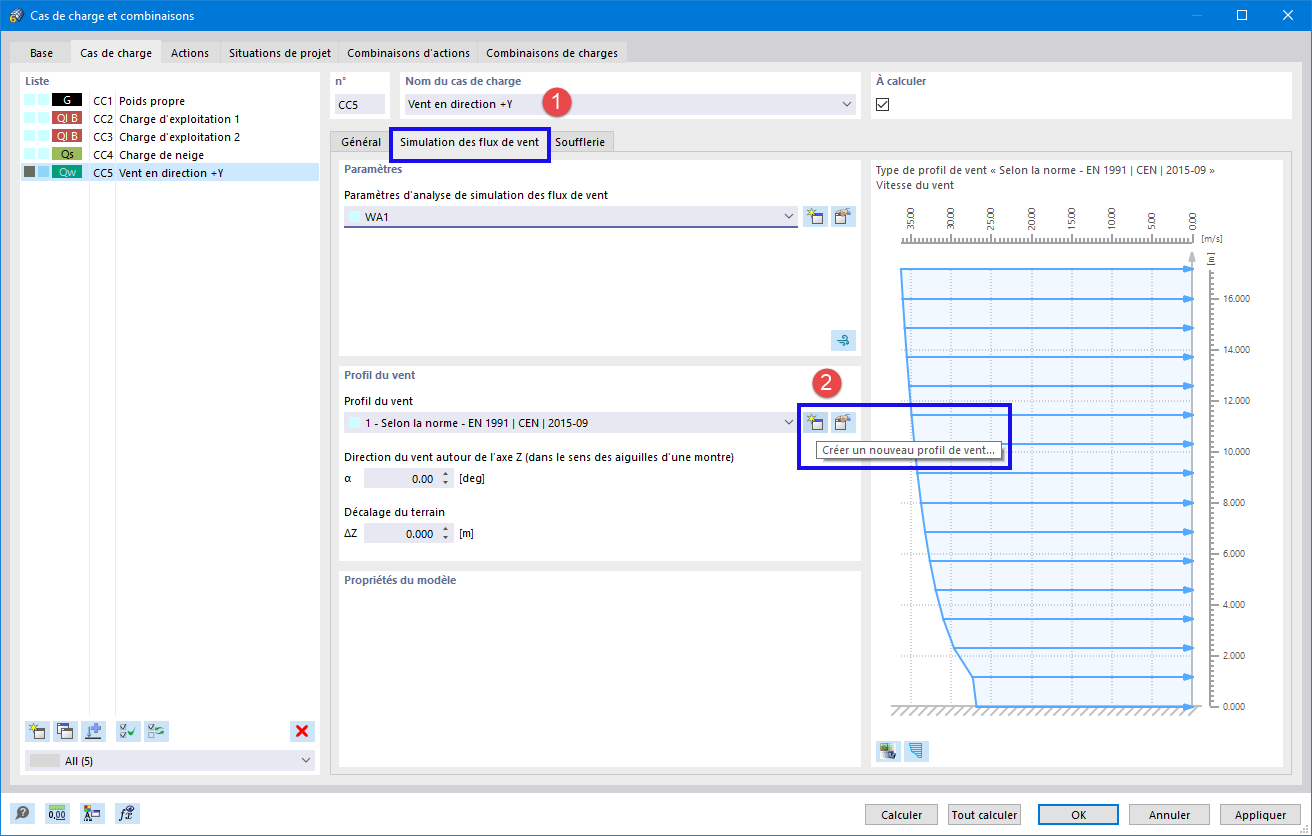Open the Nom du cas de charge dropdown
The width and height of the screenshot is (1312, 836).
click(847, 104)
